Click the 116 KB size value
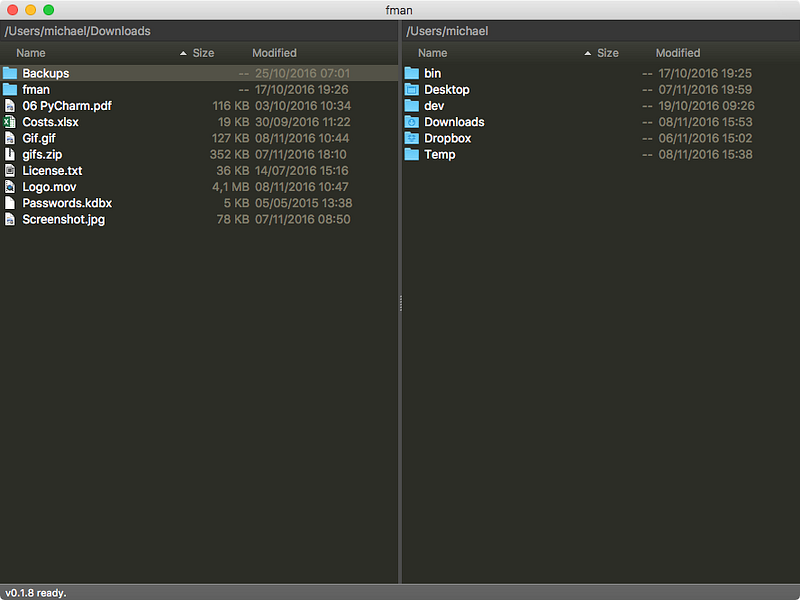The width and height of the screenshot is (800, 600). (231, 106)
